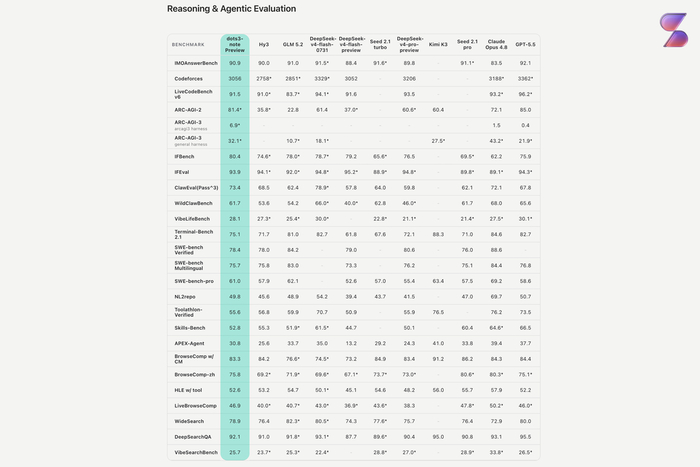The image size is (700, 467).
Task: Select the BENCHMARK column header
Action: [188, 45]
